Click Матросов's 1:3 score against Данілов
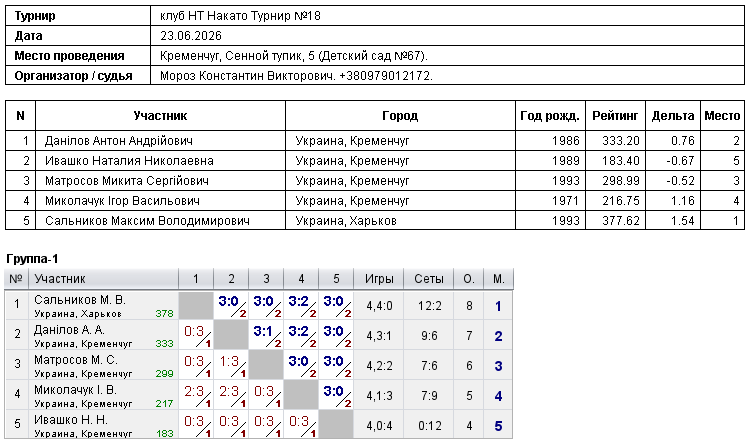Screen dimensions: 750x444 (229, 362)
